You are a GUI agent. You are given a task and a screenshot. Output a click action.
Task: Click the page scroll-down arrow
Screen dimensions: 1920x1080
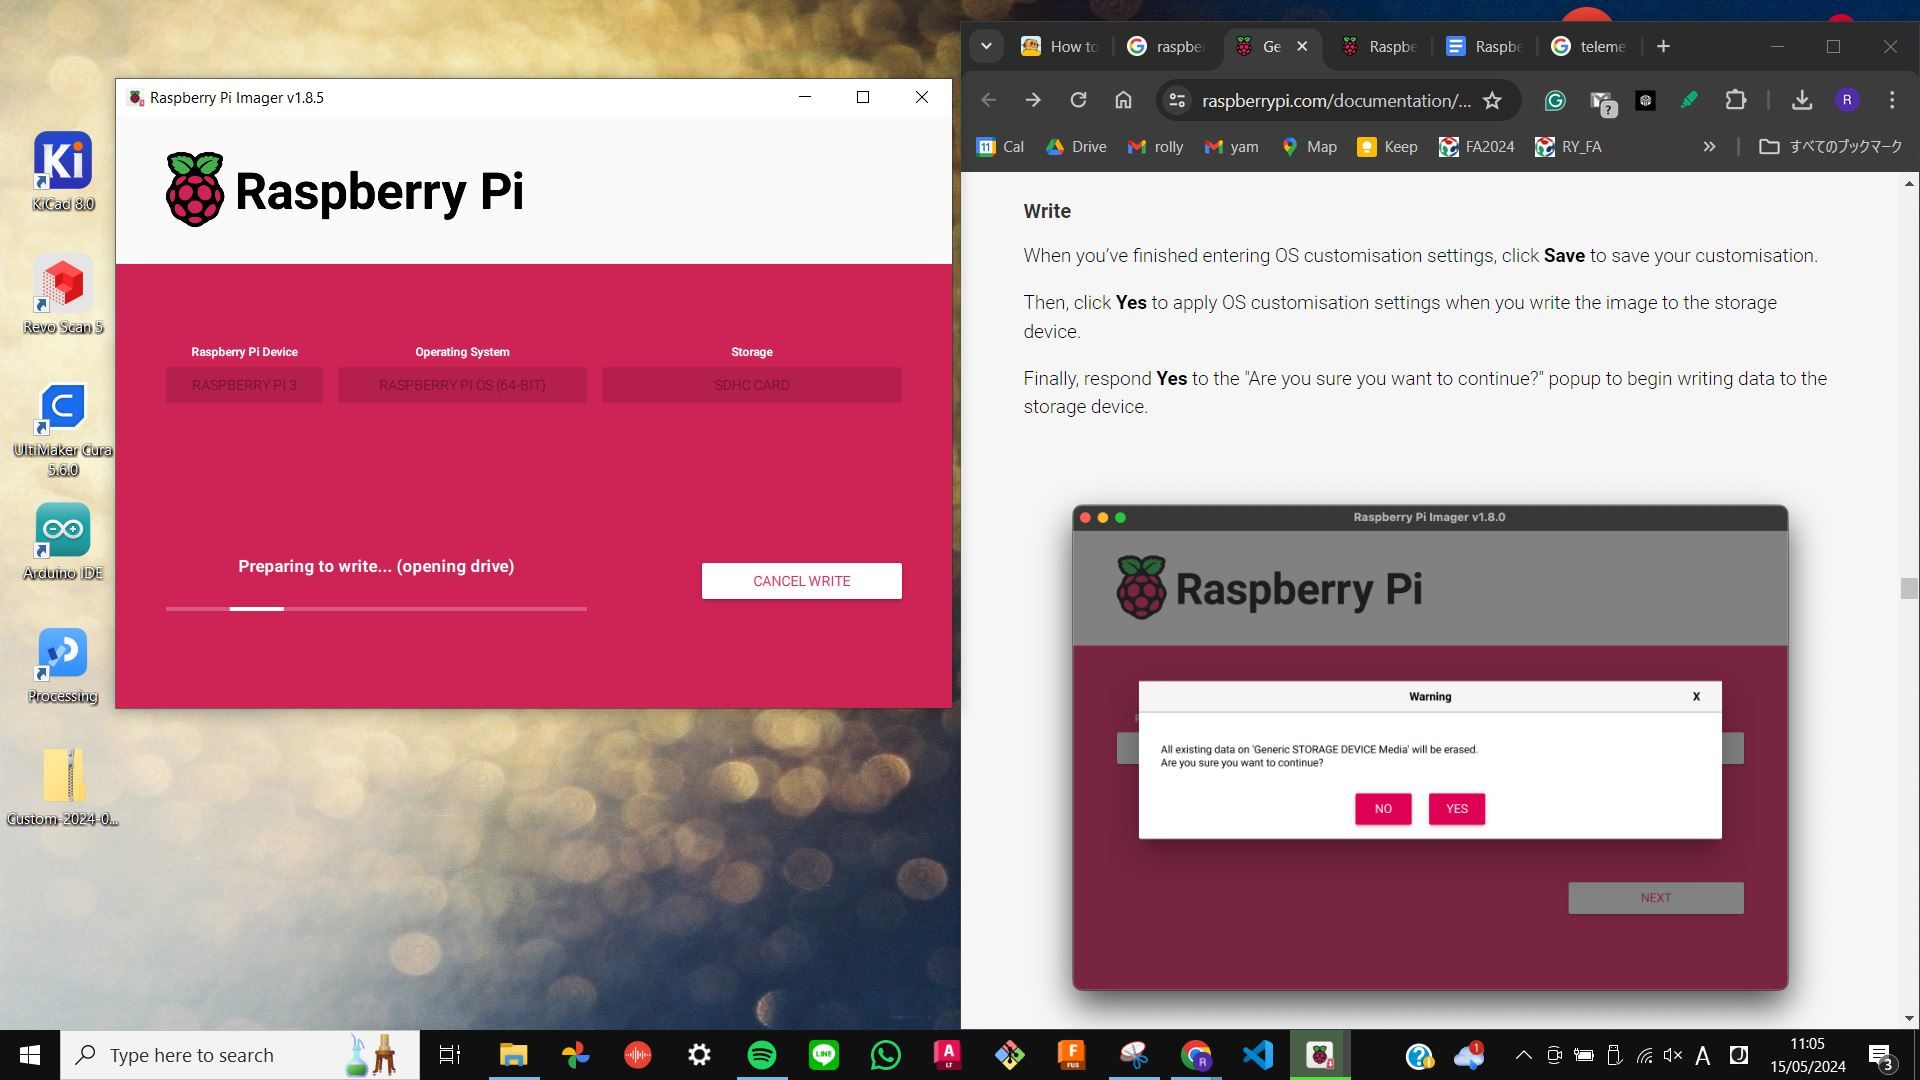(1909, 1019)
